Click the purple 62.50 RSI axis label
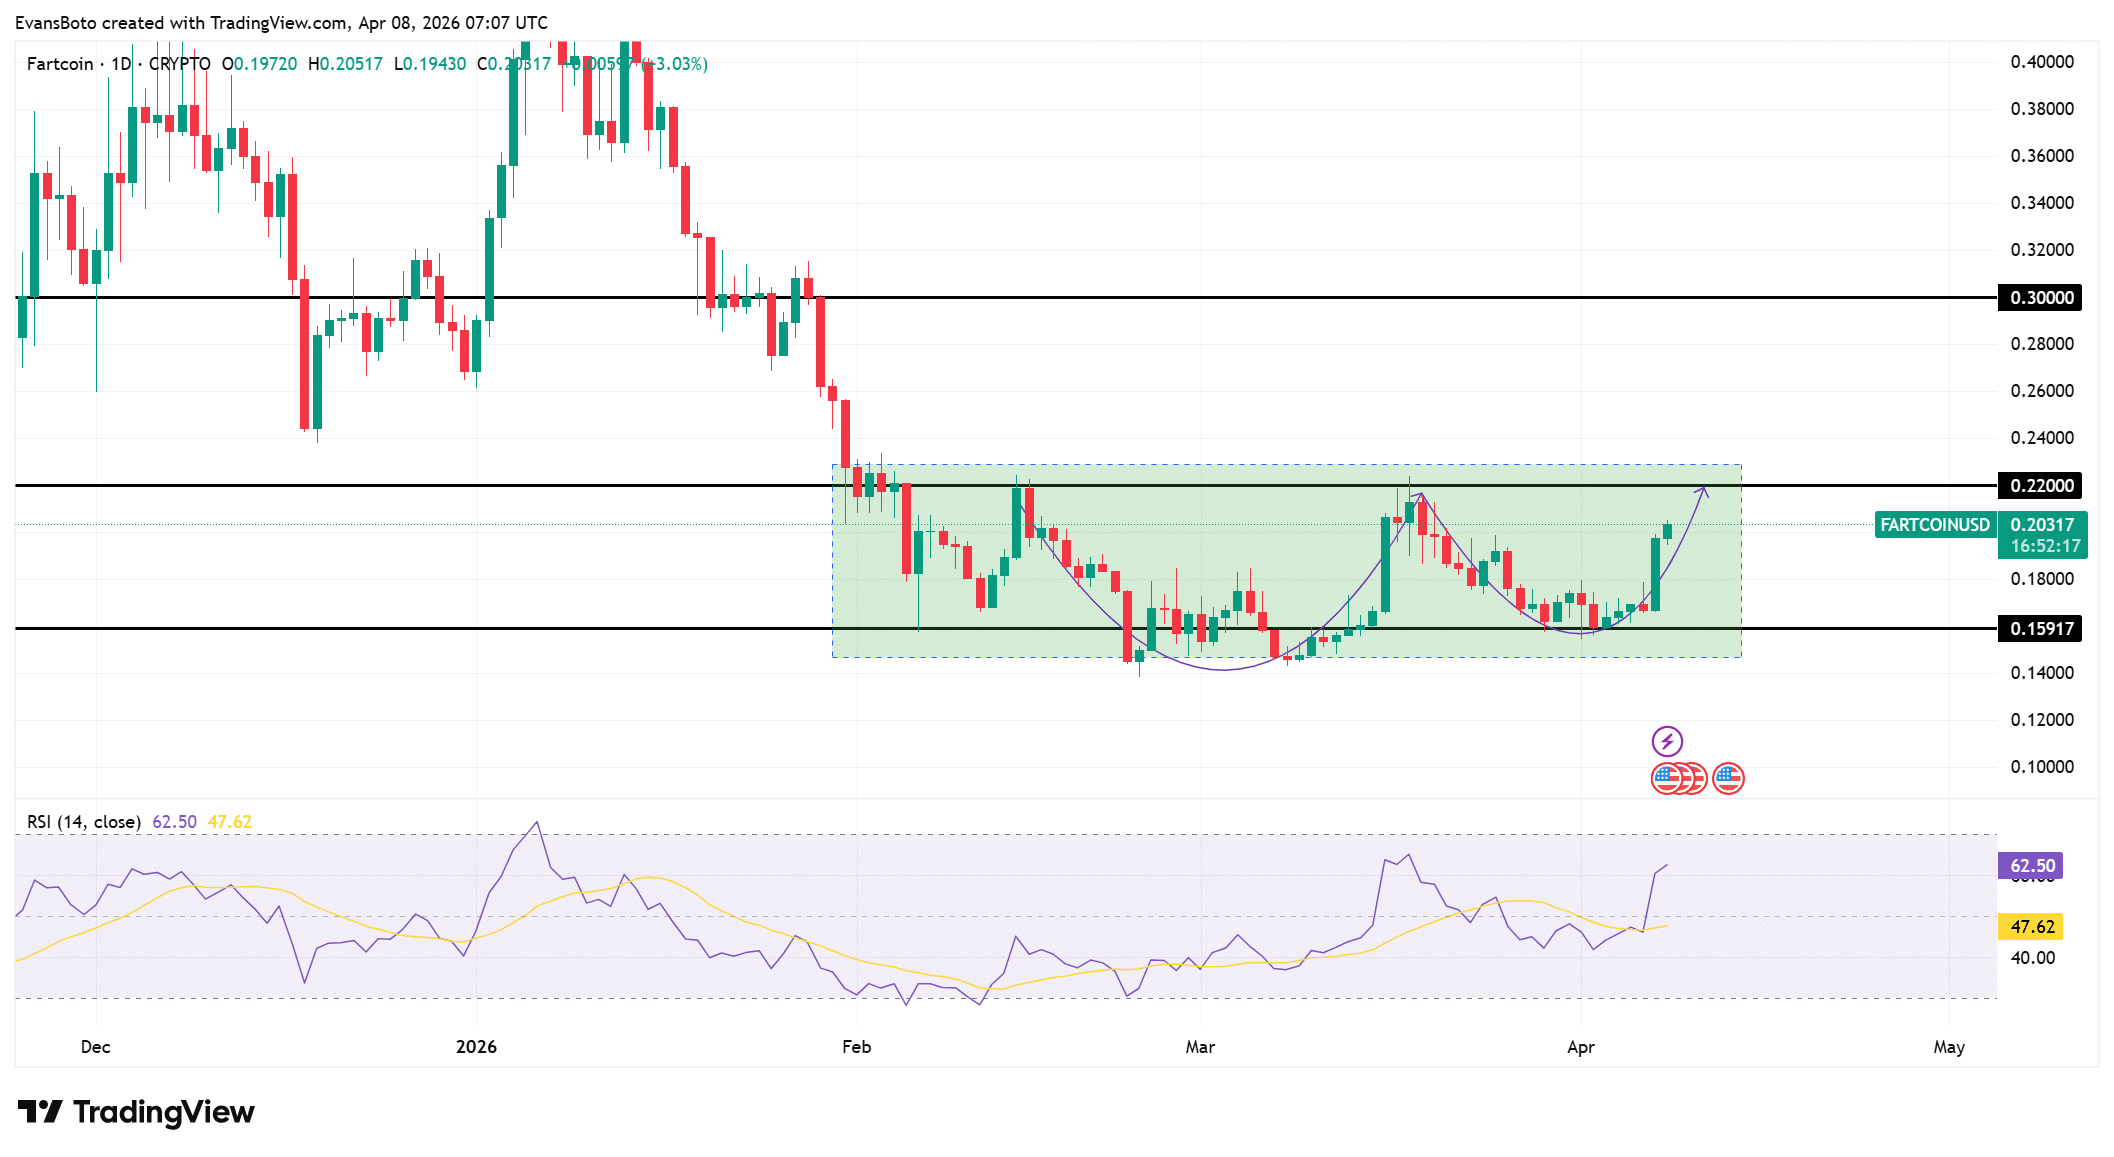 click(2031, 865)
